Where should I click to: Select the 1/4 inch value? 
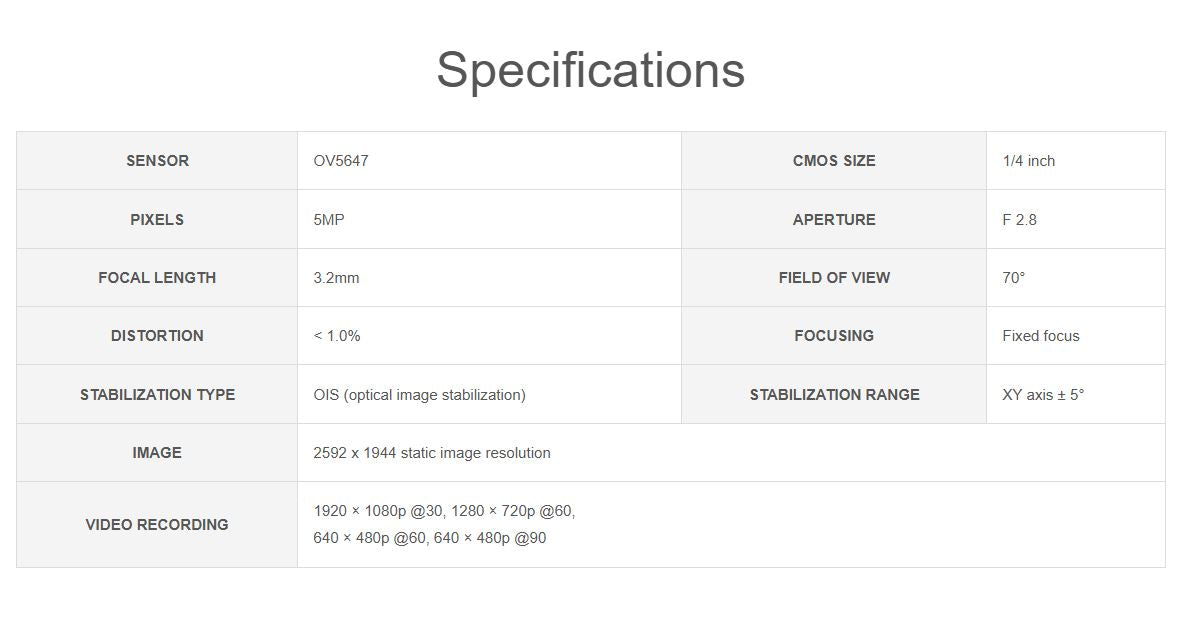1028,161
